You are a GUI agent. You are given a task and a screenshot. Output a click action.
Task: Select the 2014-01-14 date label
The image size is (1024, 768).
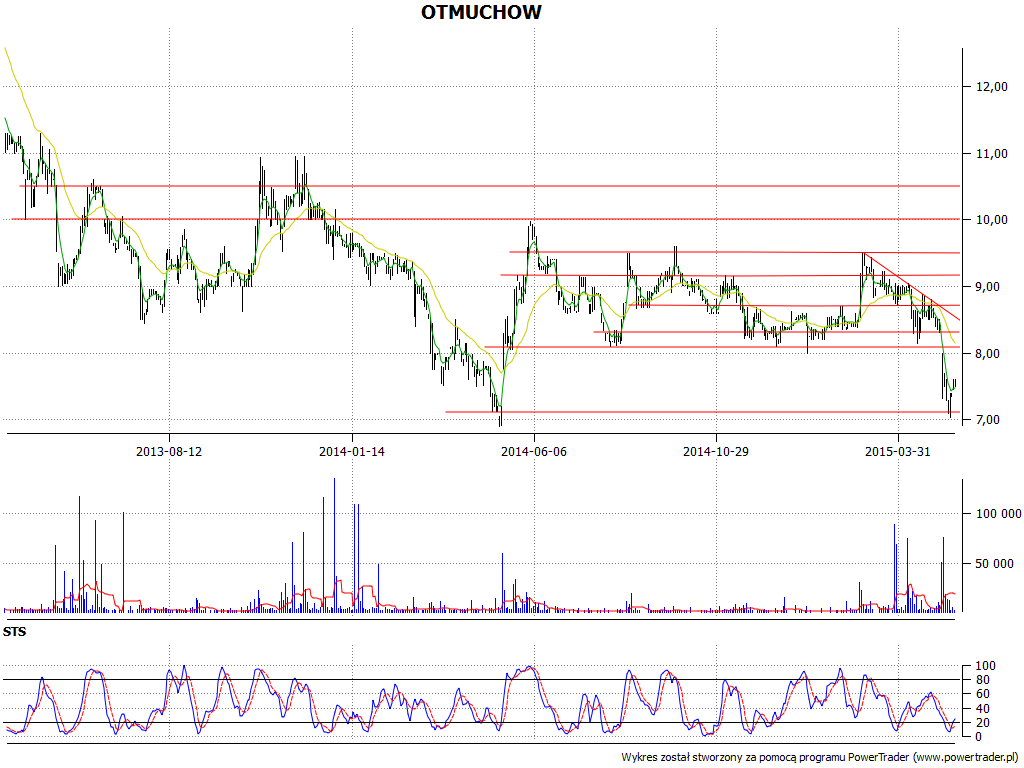352,451
